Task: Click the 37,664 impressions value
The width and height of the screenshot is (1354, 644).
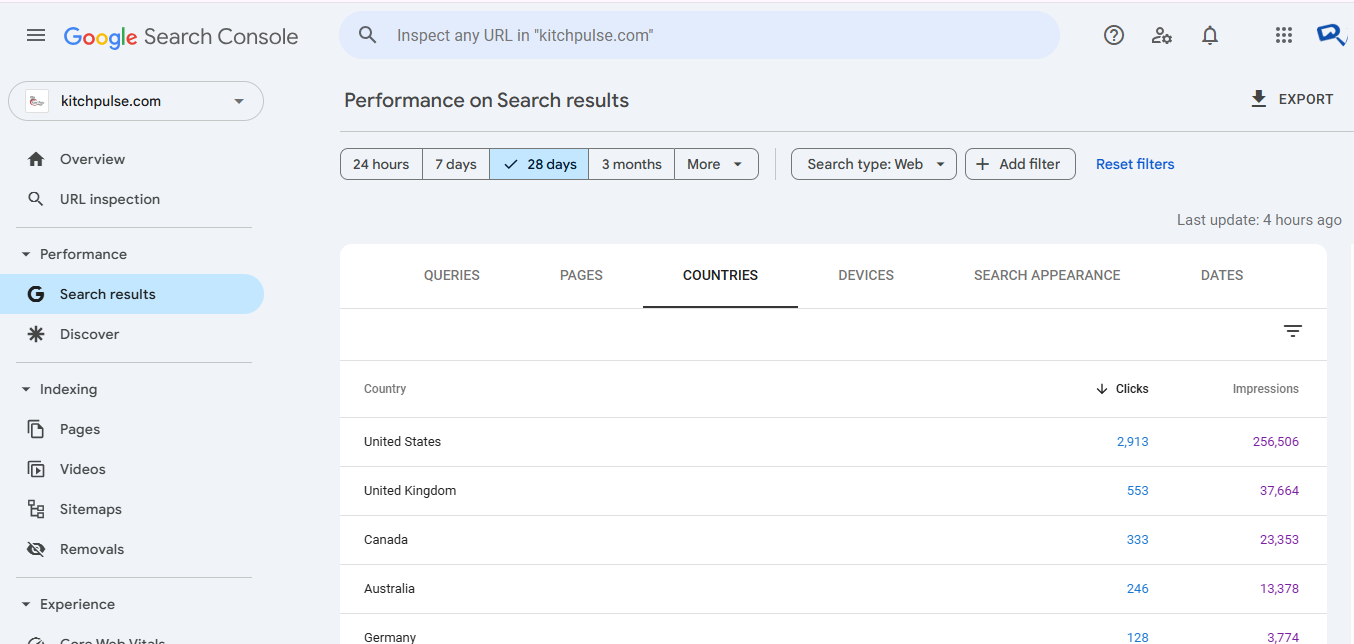Action: tap(1279, 491)
